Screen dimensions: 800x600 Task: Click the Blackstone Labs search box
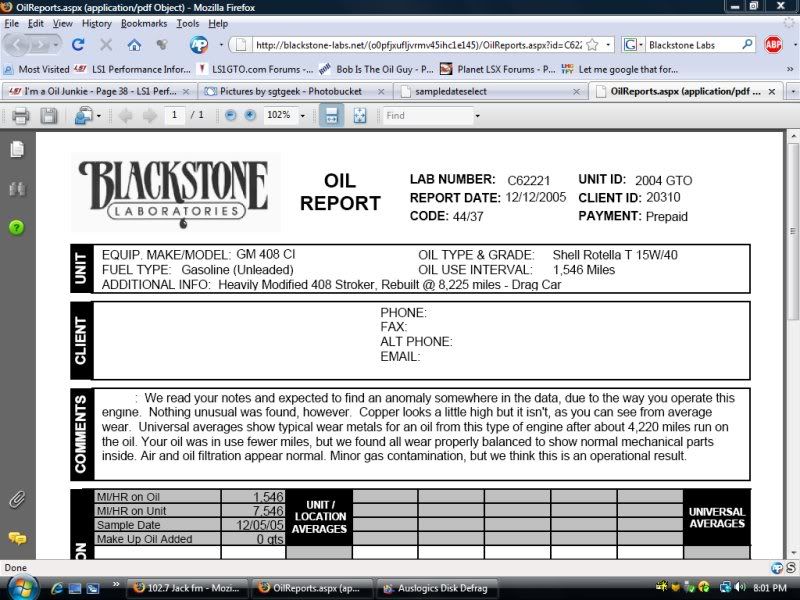(693, 45)
